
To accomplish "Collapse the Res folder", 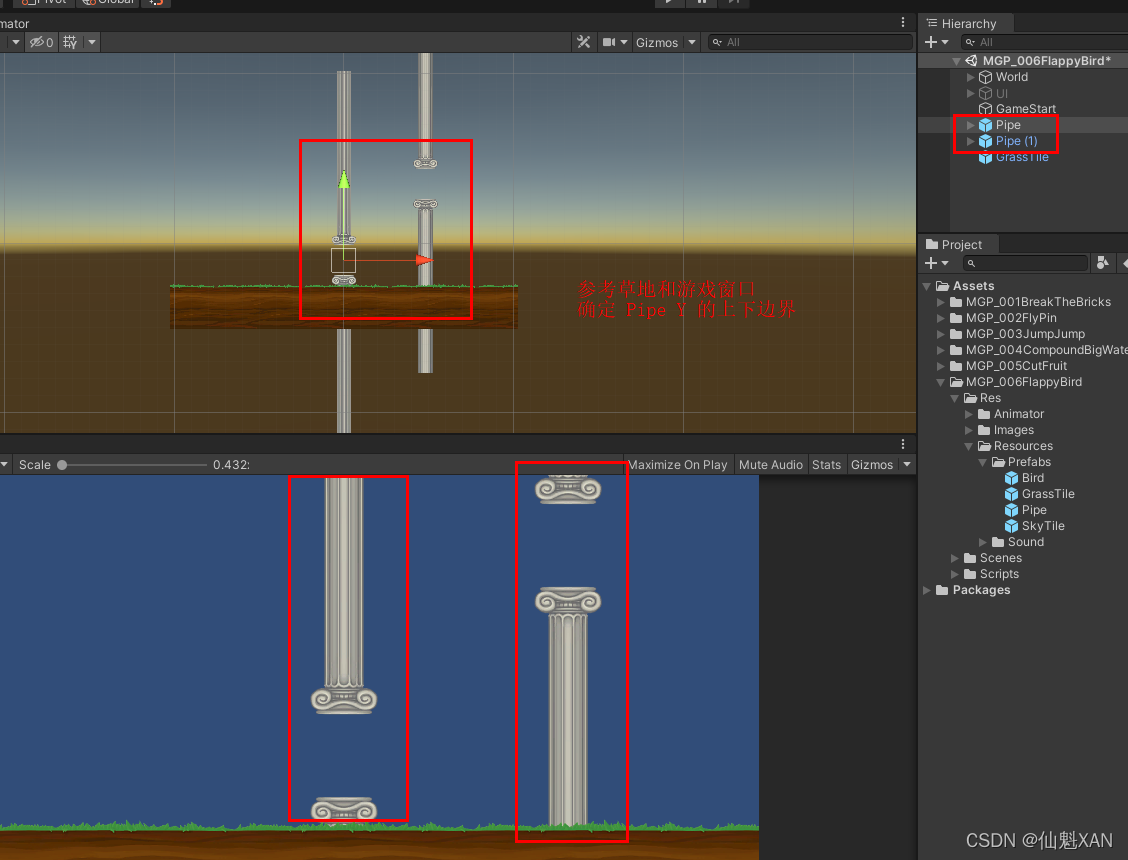I will 955,398.
